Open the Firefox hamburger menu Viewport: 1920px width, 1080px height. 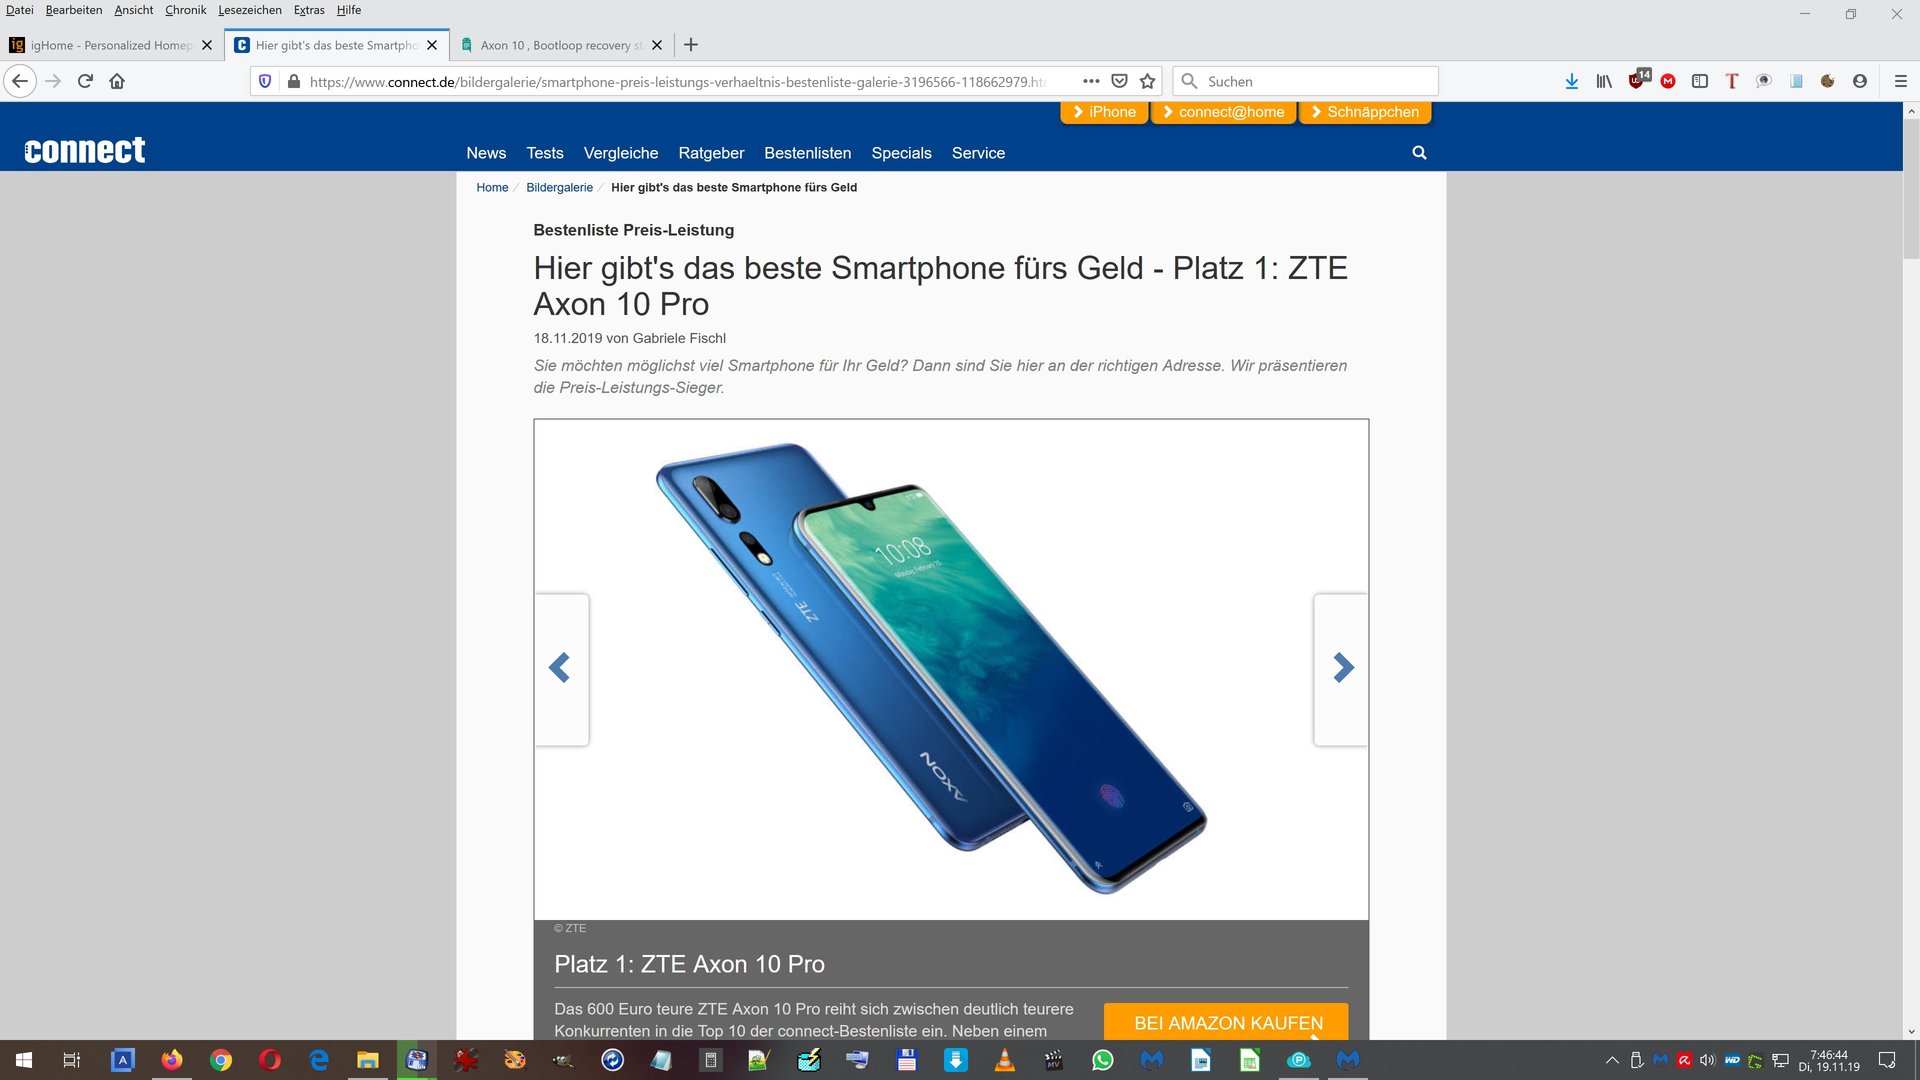(1901, 81)
